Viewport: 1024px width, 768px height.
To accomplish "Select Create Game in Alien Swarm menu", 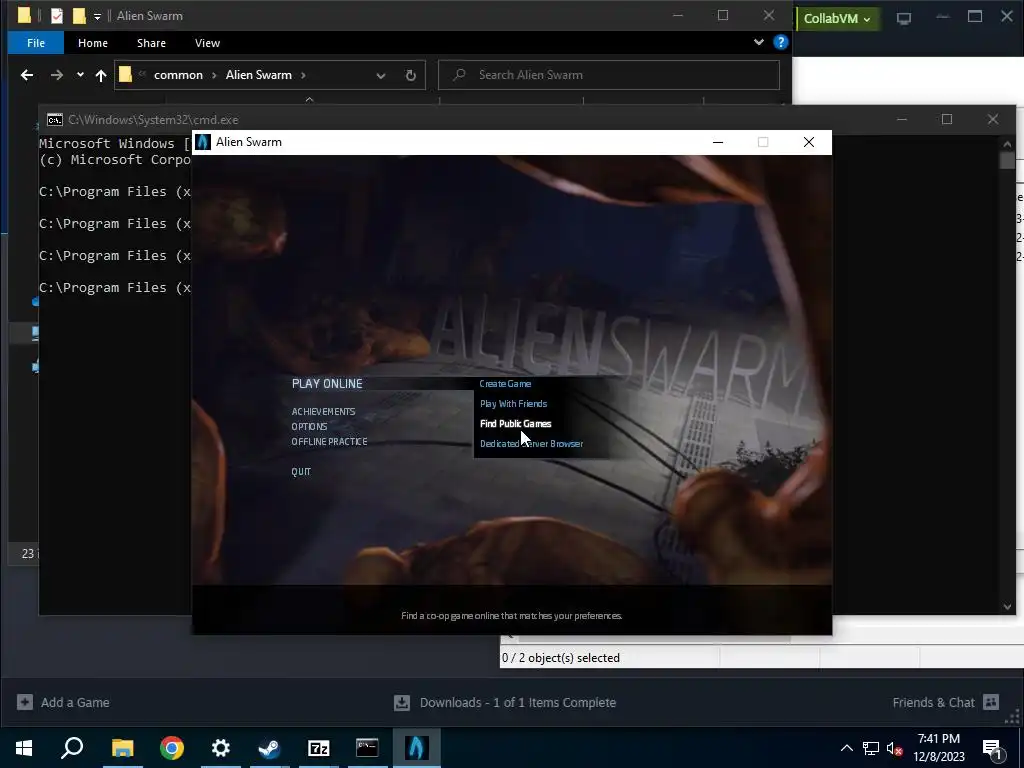I will click(x=505, y=384).
